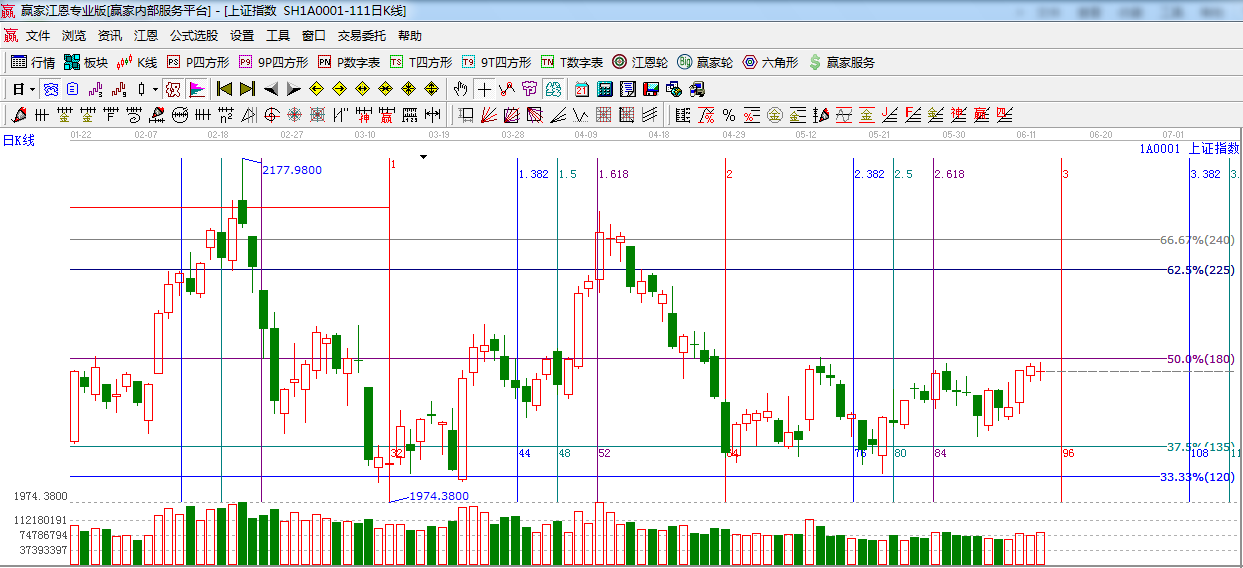Open the calendar icon showing 21

point(581,89)
